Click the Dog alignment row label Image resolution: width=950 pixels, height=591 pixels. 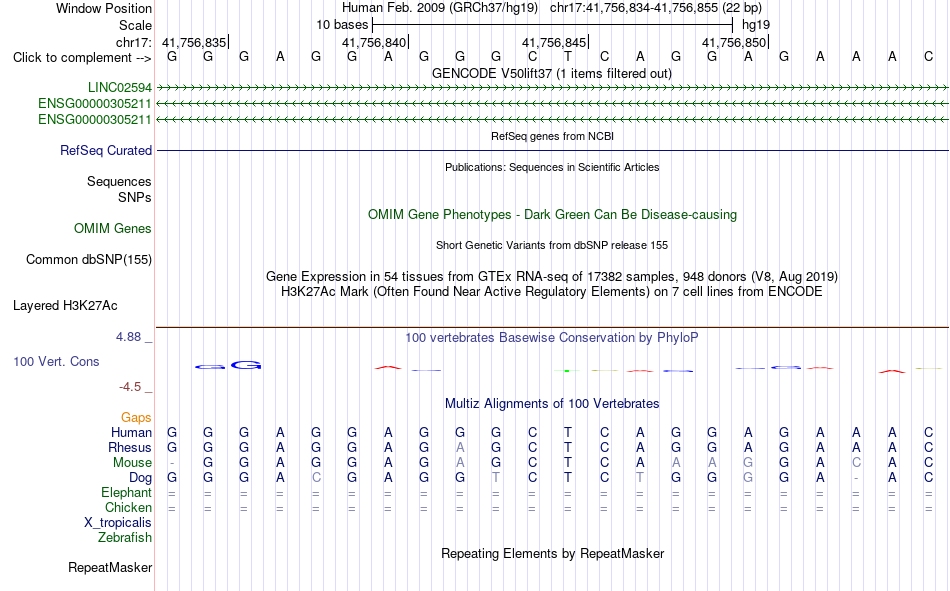click(x=140, y=478)
